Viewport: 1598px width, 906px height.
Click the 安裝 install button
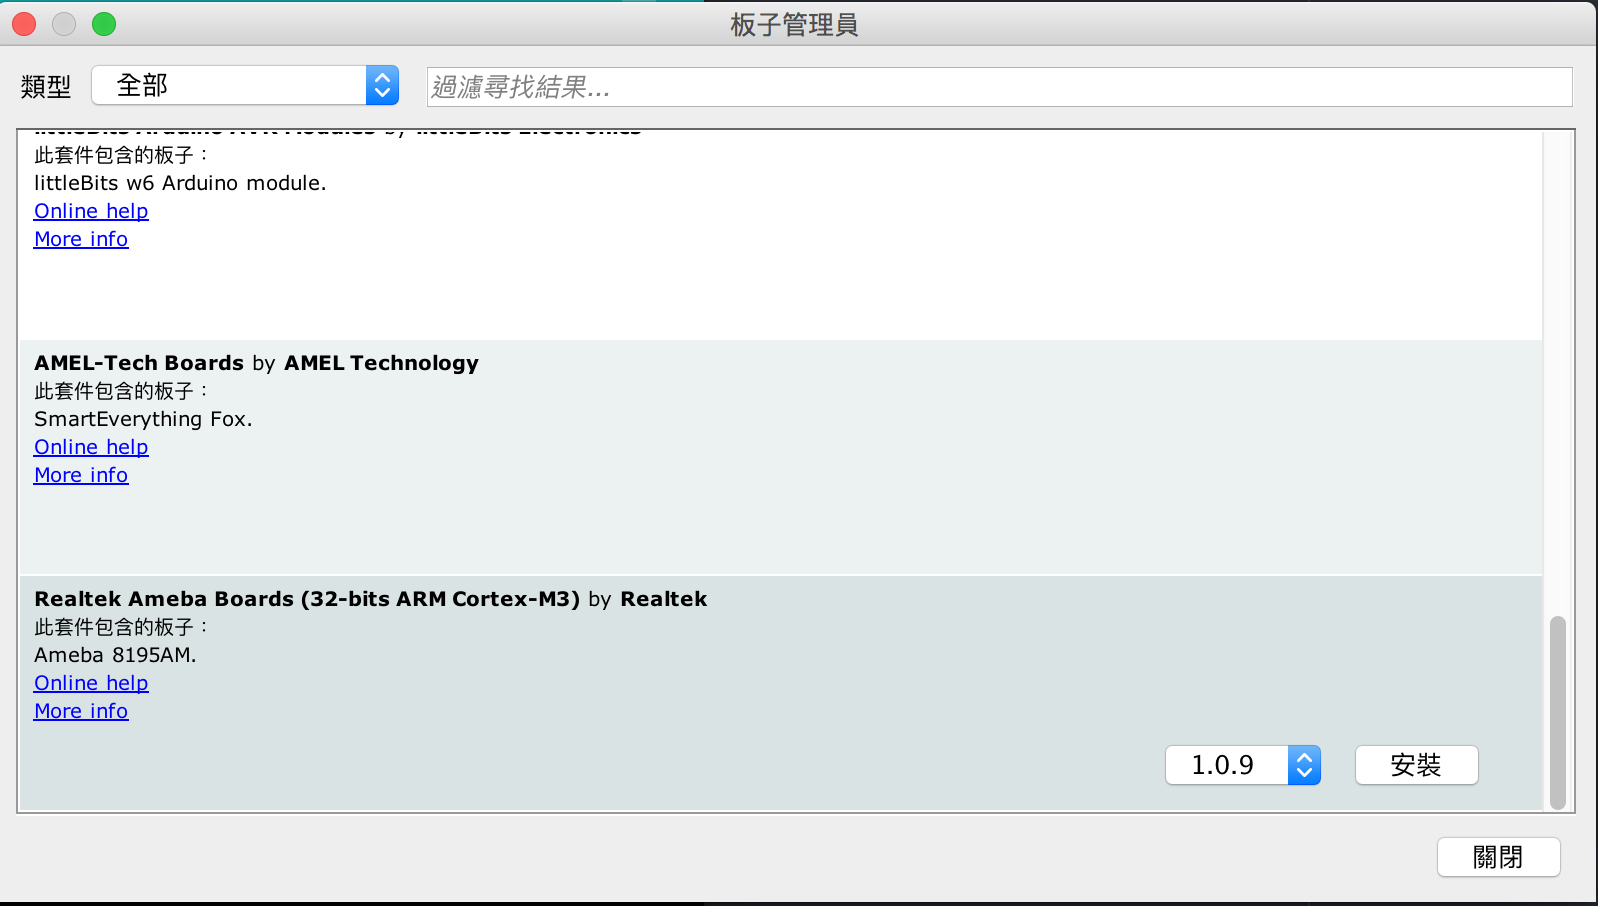point(1416,765)
